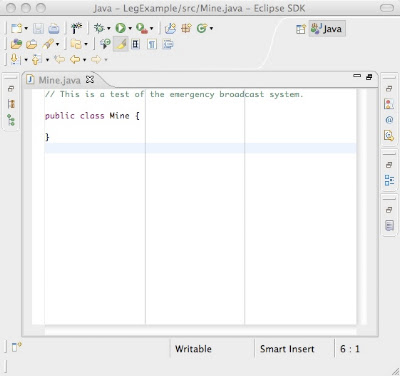Open the Debug dropdown arrow
This screenshot has height=376, width=400.
(109, 29)
